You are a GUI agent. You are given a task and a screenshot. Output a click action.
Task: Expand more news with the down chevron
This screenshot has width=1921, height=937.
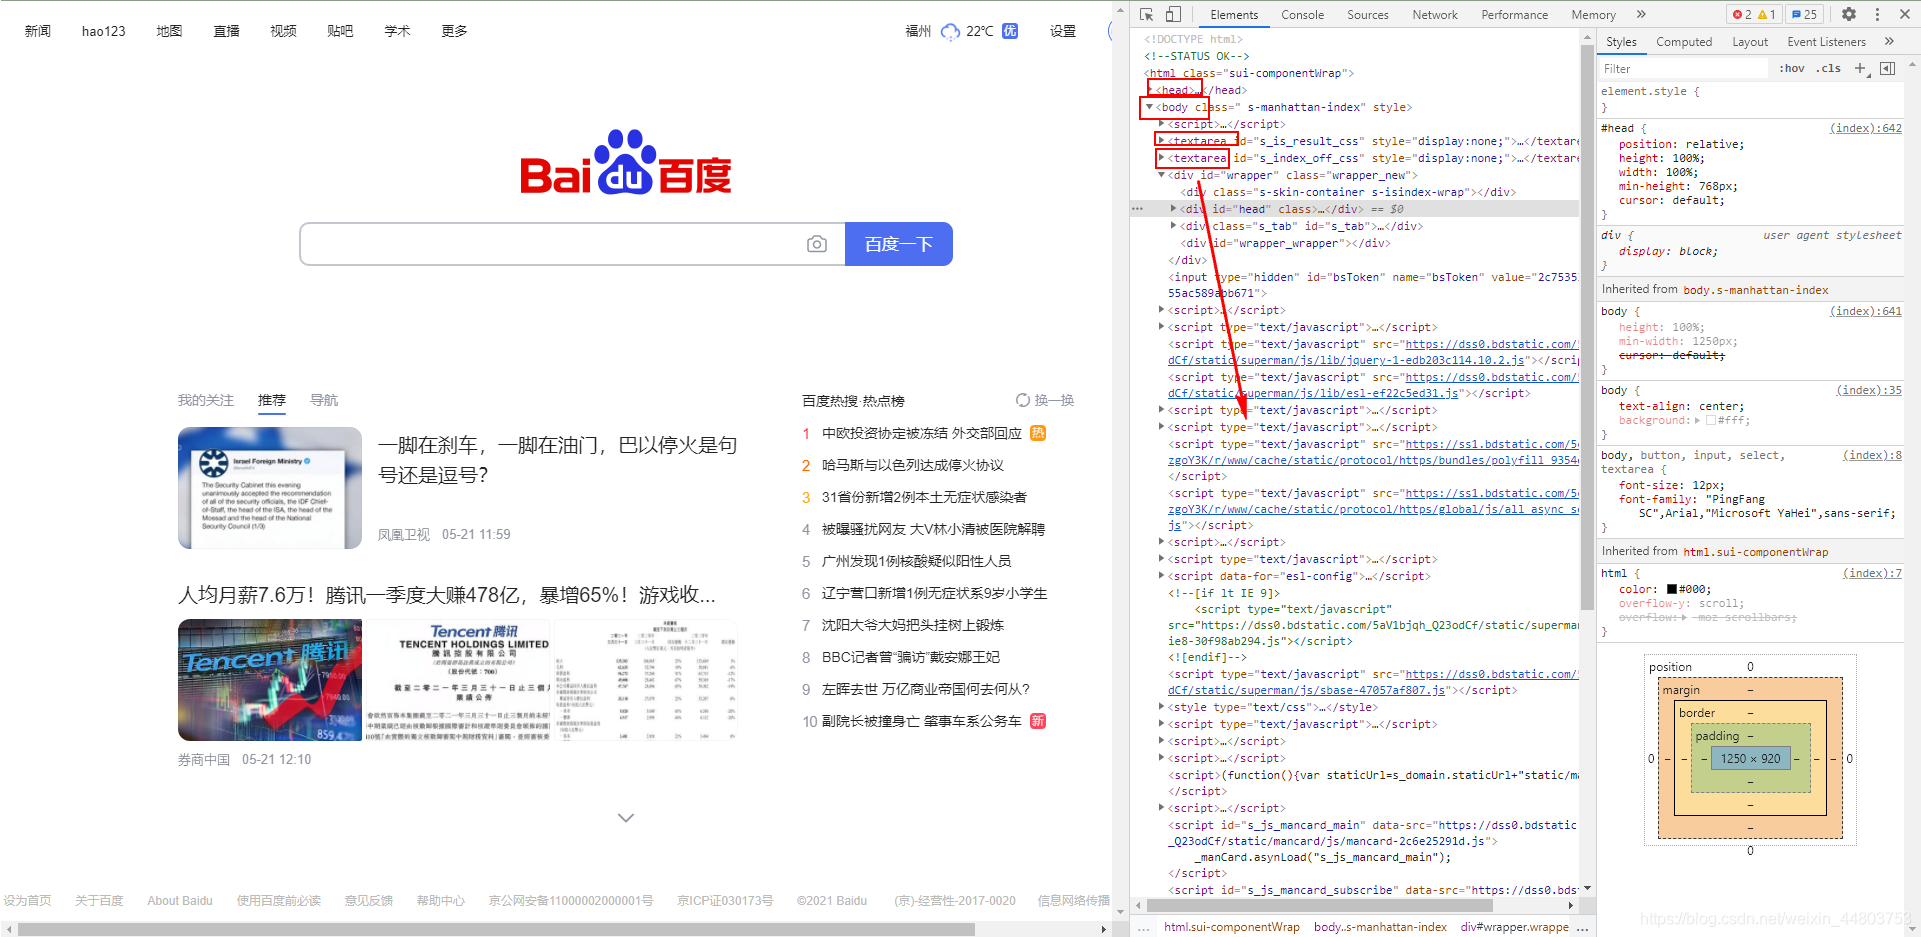coord(626,818)
